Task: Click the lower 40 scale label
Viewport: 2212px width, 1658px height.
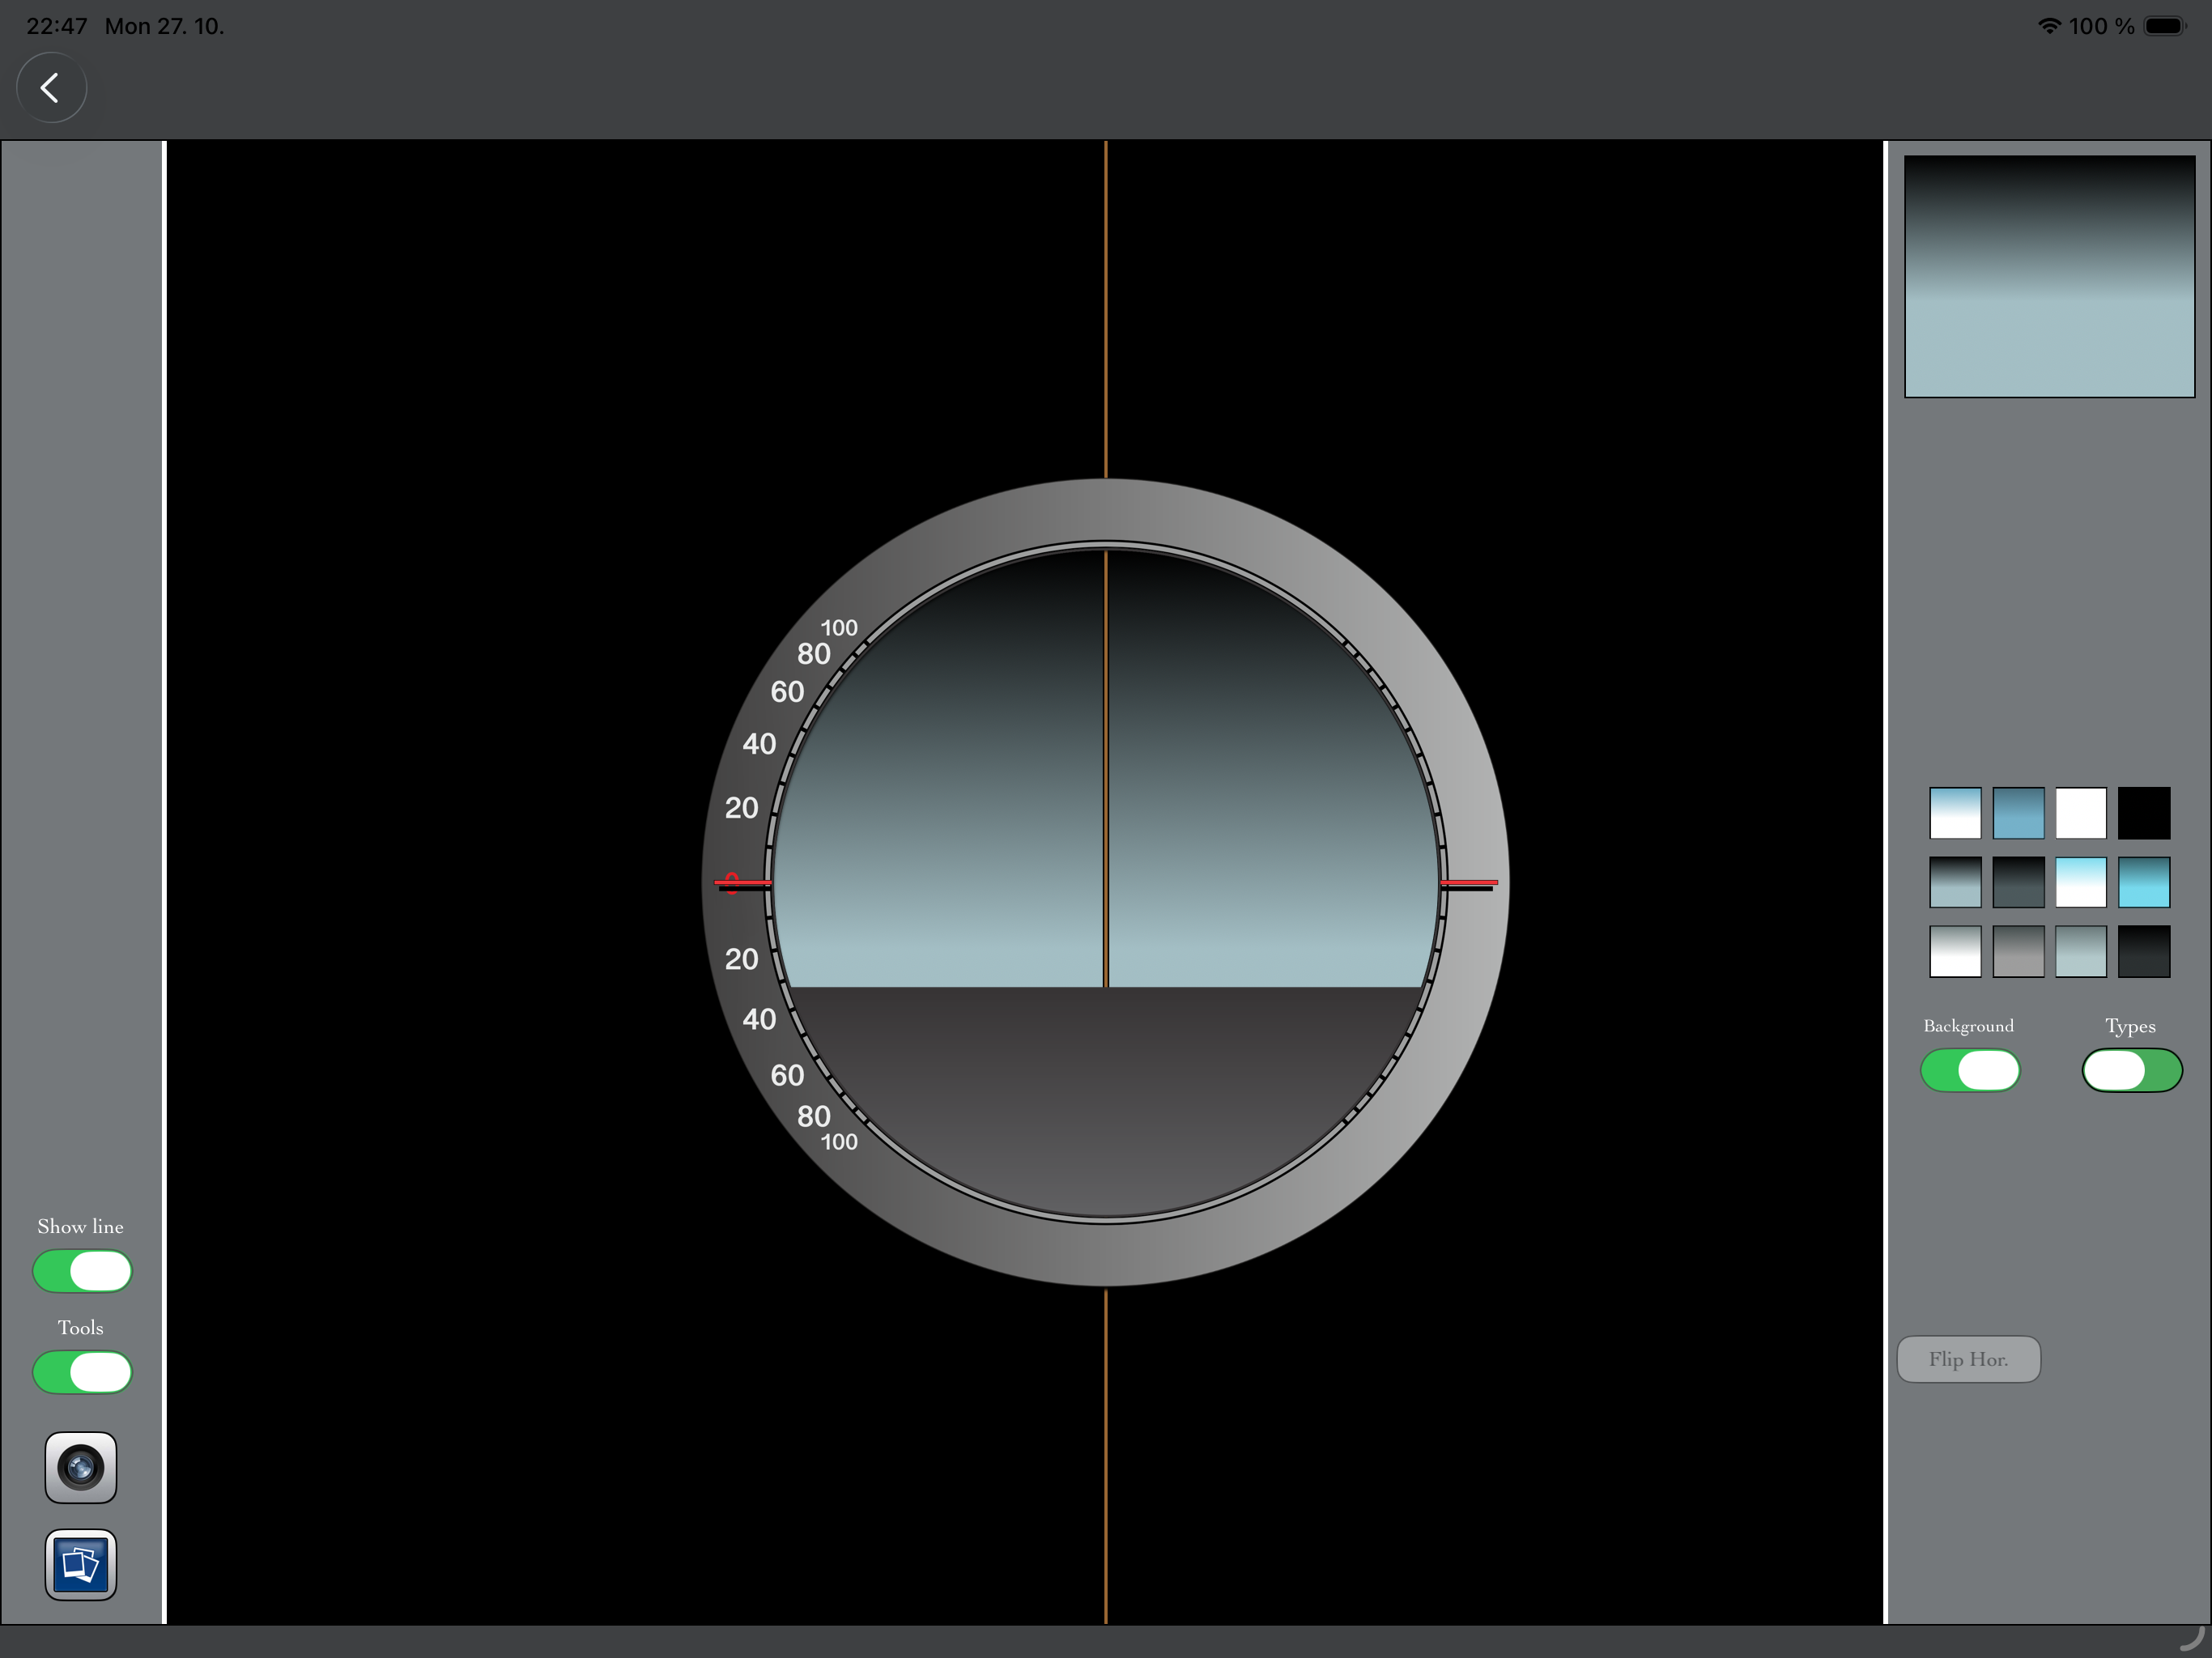Action: [x=759, y=1019]
